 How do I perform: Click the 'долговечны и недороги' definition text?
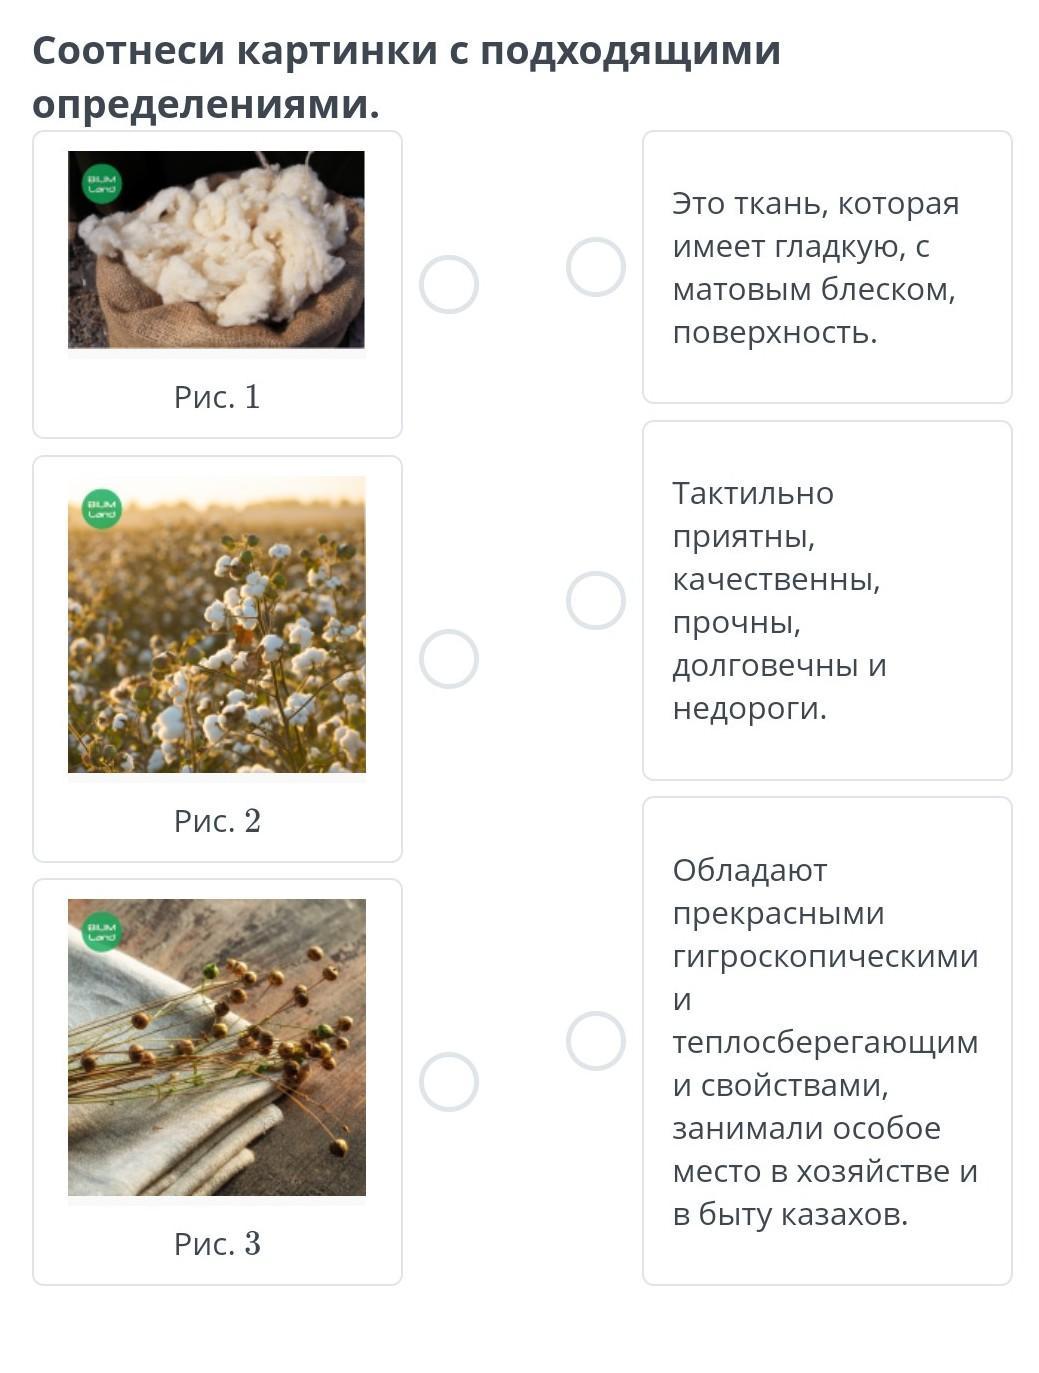coord(780,687)
